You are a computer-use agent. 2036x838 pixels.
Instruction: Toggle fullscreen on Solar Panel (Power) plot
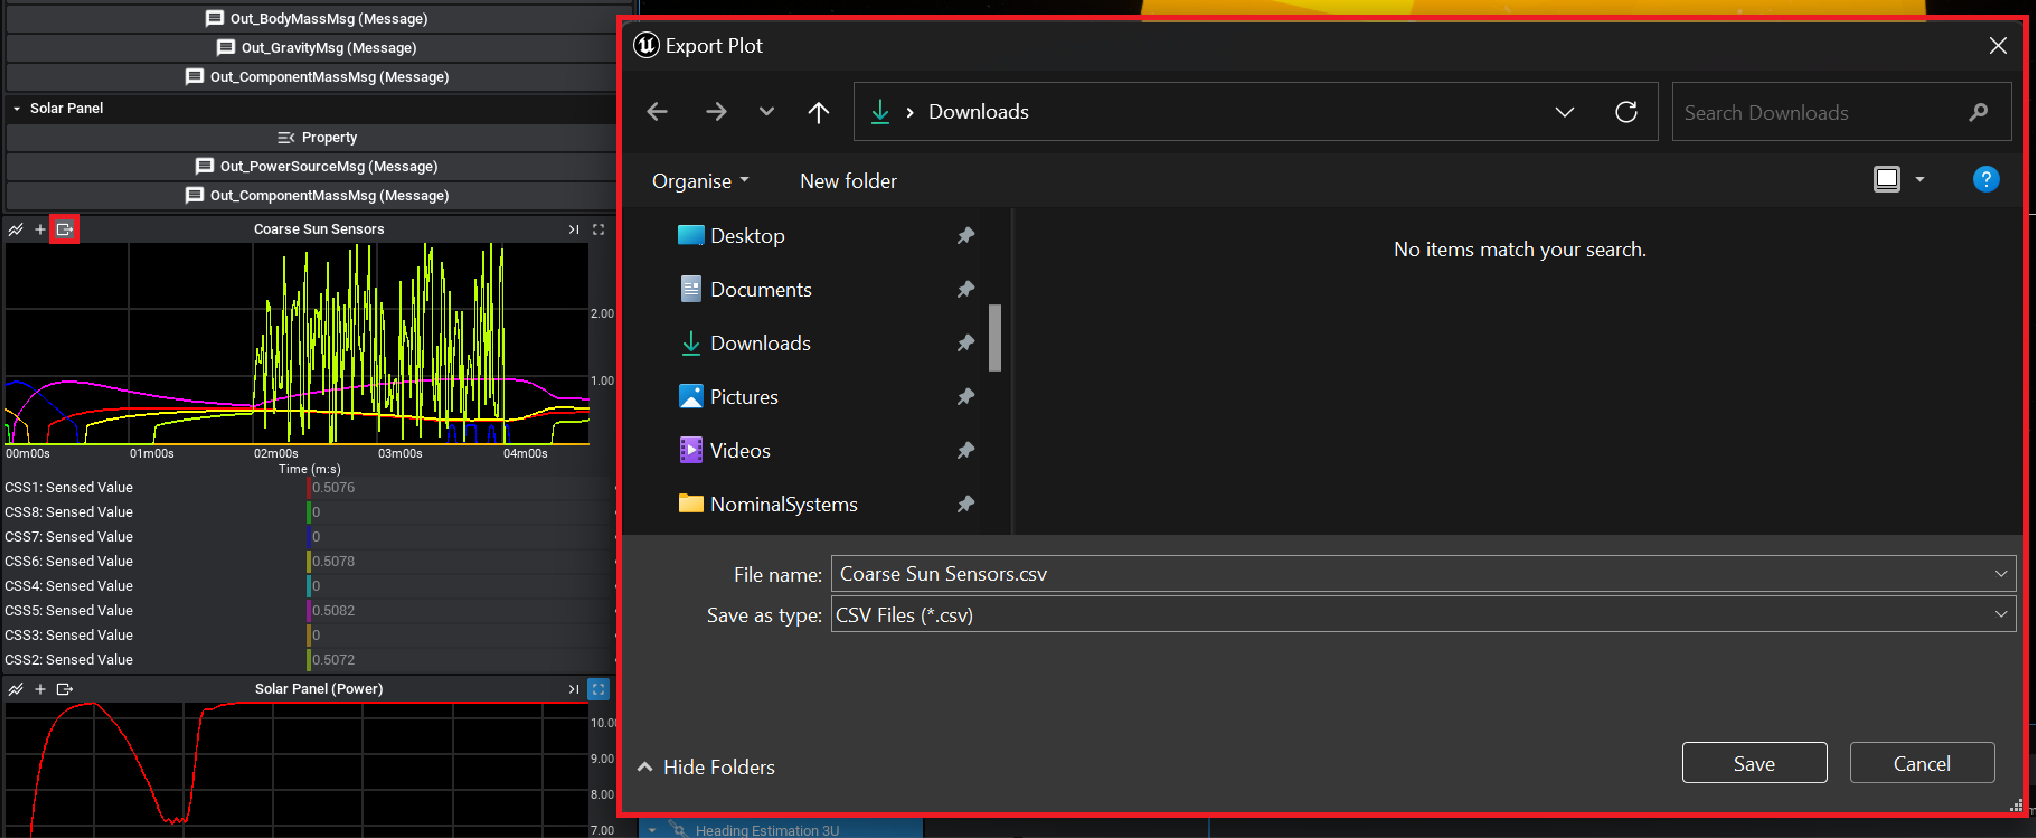coord(598,689)
